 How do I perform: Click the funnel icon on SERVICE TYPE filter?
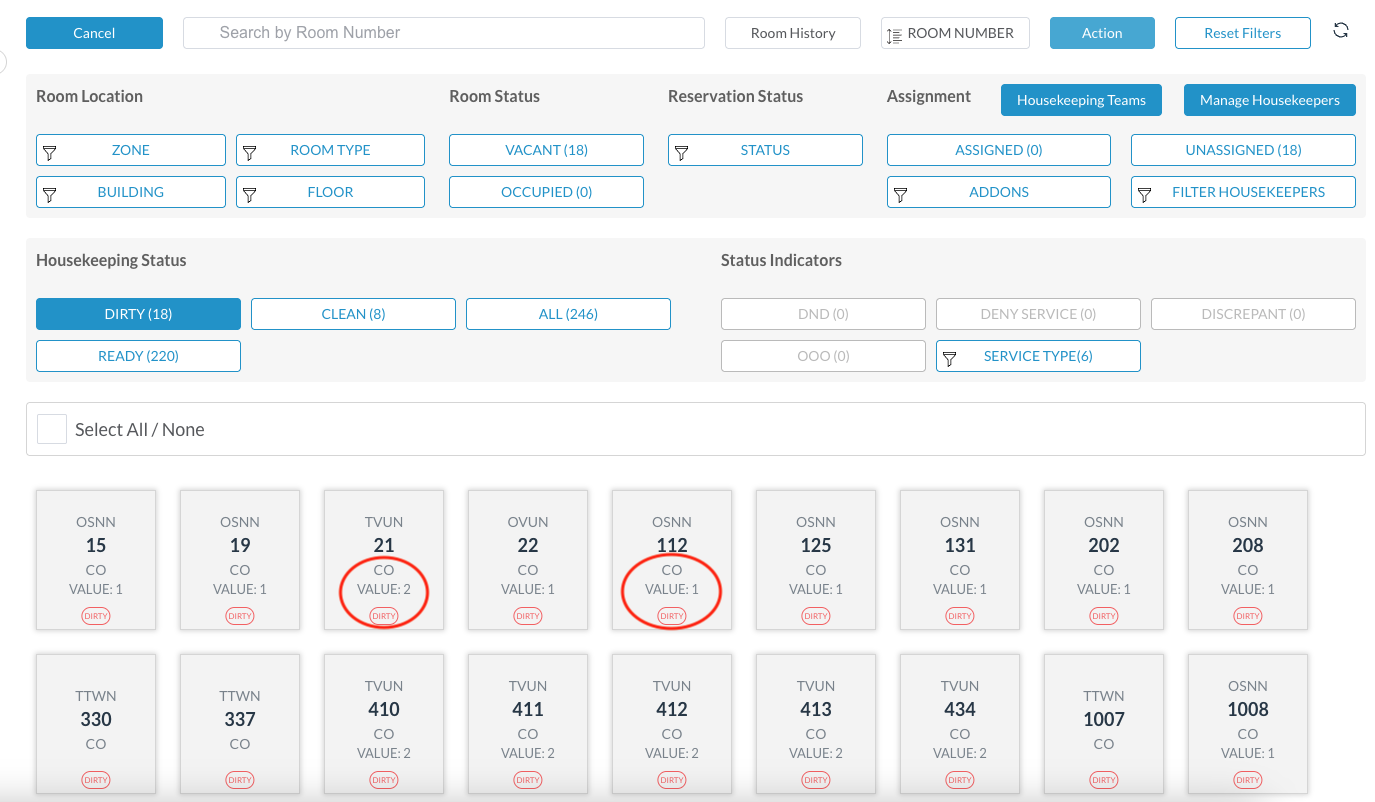(951, 355)
